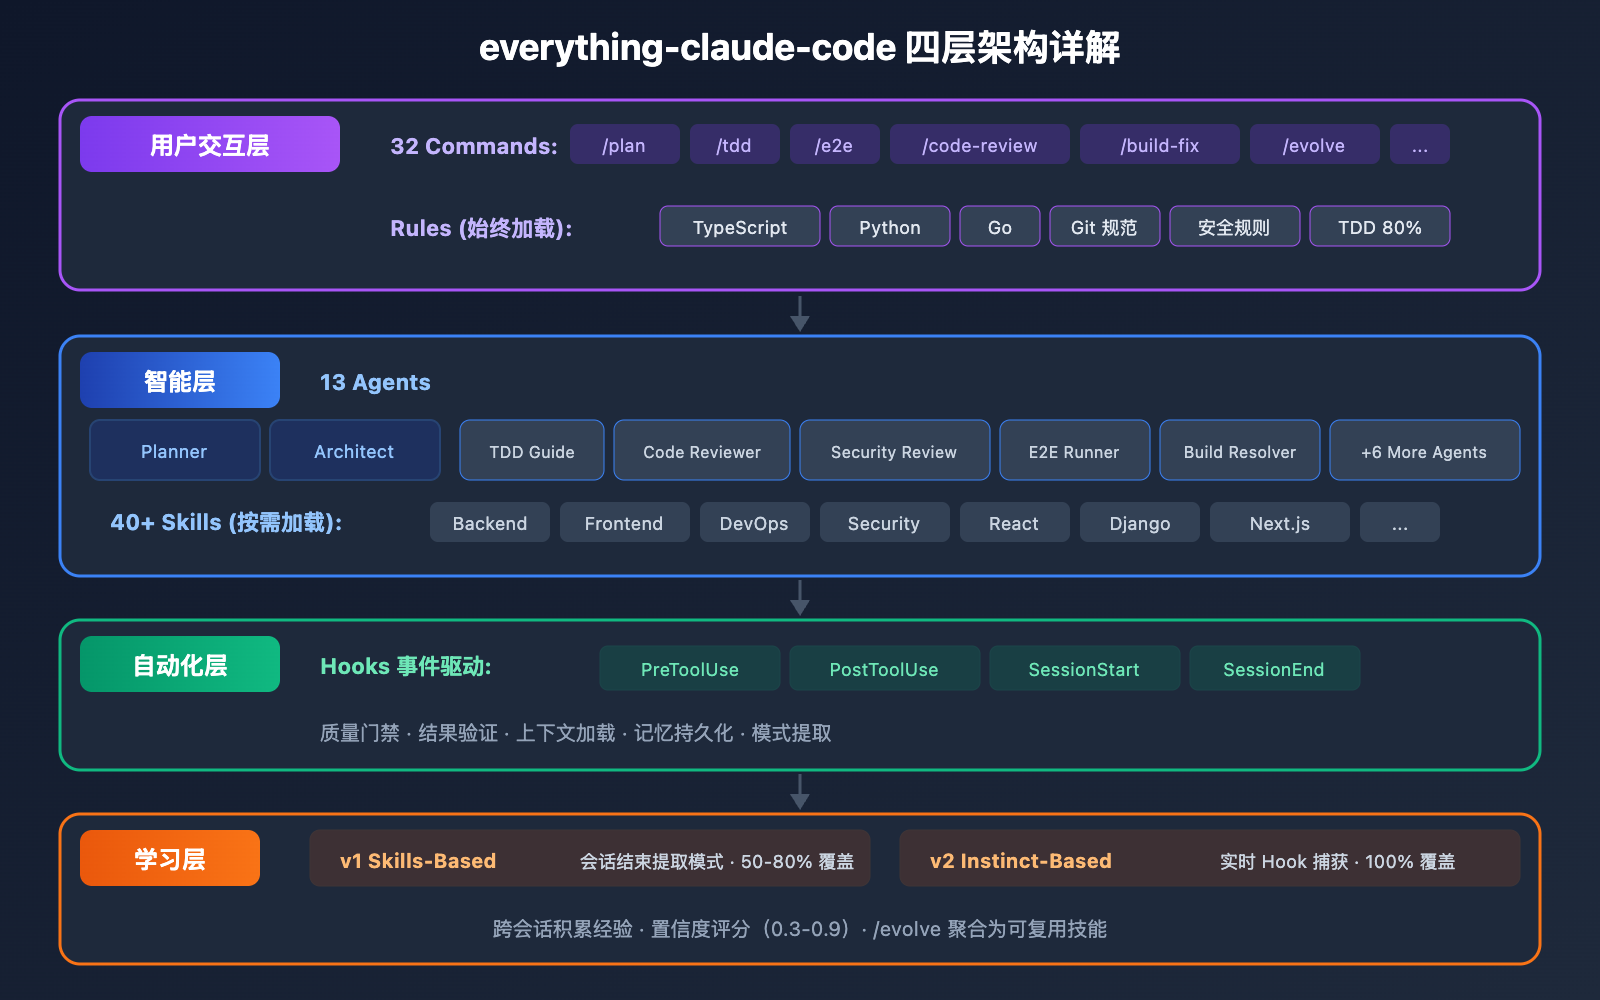The width and height of the screenshot is (1600, 1000).
Task: Expand the skills overflow ellipsis pill
Action: pos(1399,522)
